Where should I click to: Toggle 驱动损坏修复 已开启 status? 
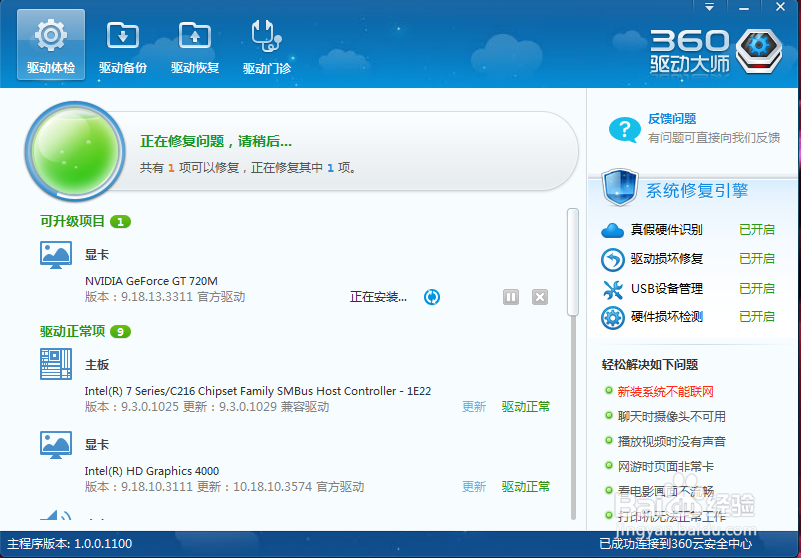(x=757, y=259)
